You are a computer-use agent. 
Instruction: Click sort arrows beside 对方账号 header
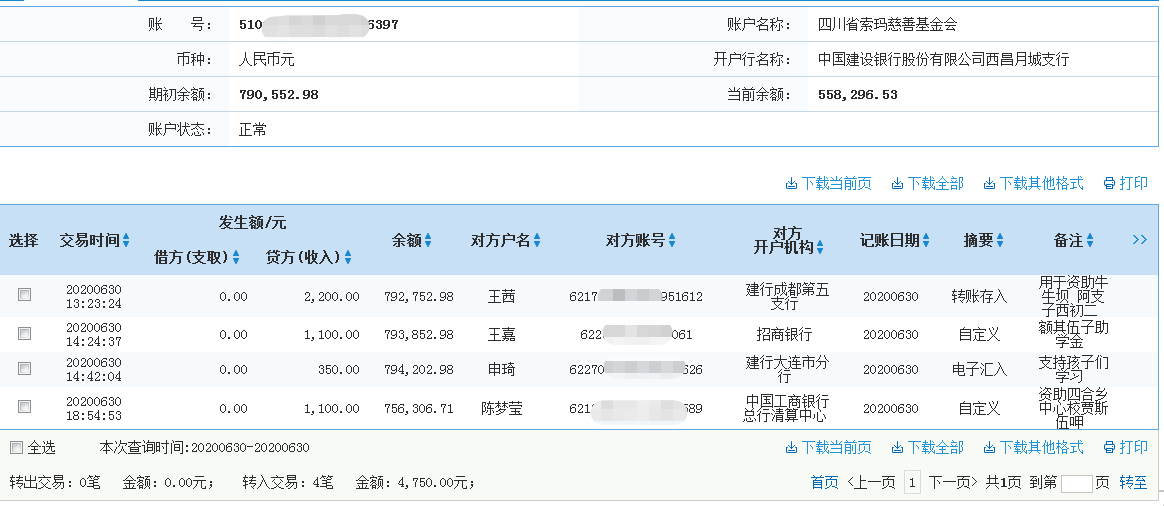(672, 241)
